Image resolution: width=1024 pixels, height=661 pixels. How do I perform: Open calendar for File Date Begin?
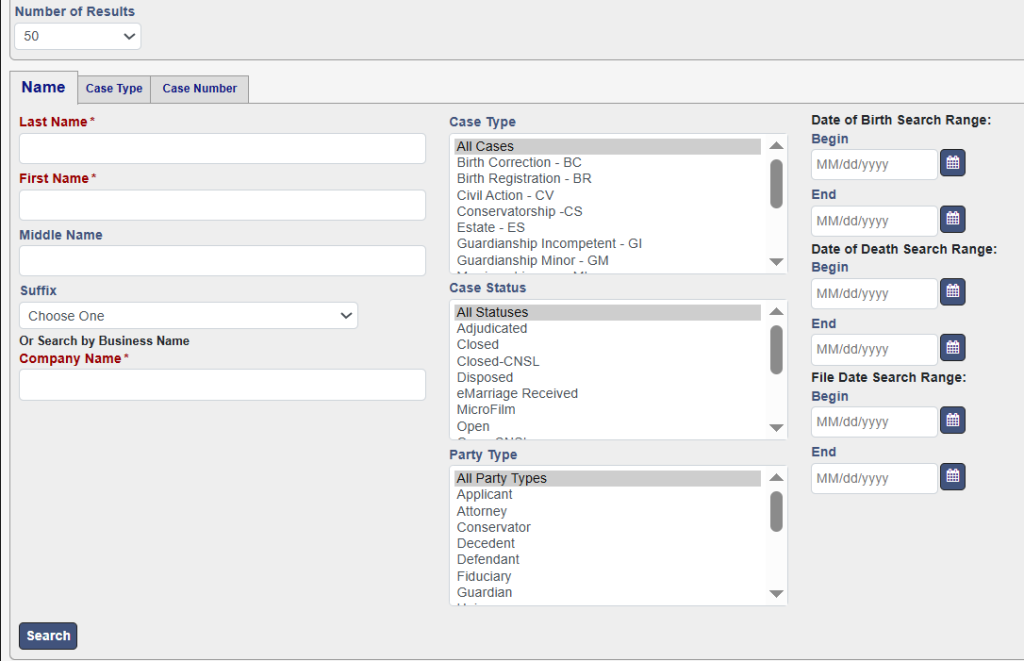point(953,421)
